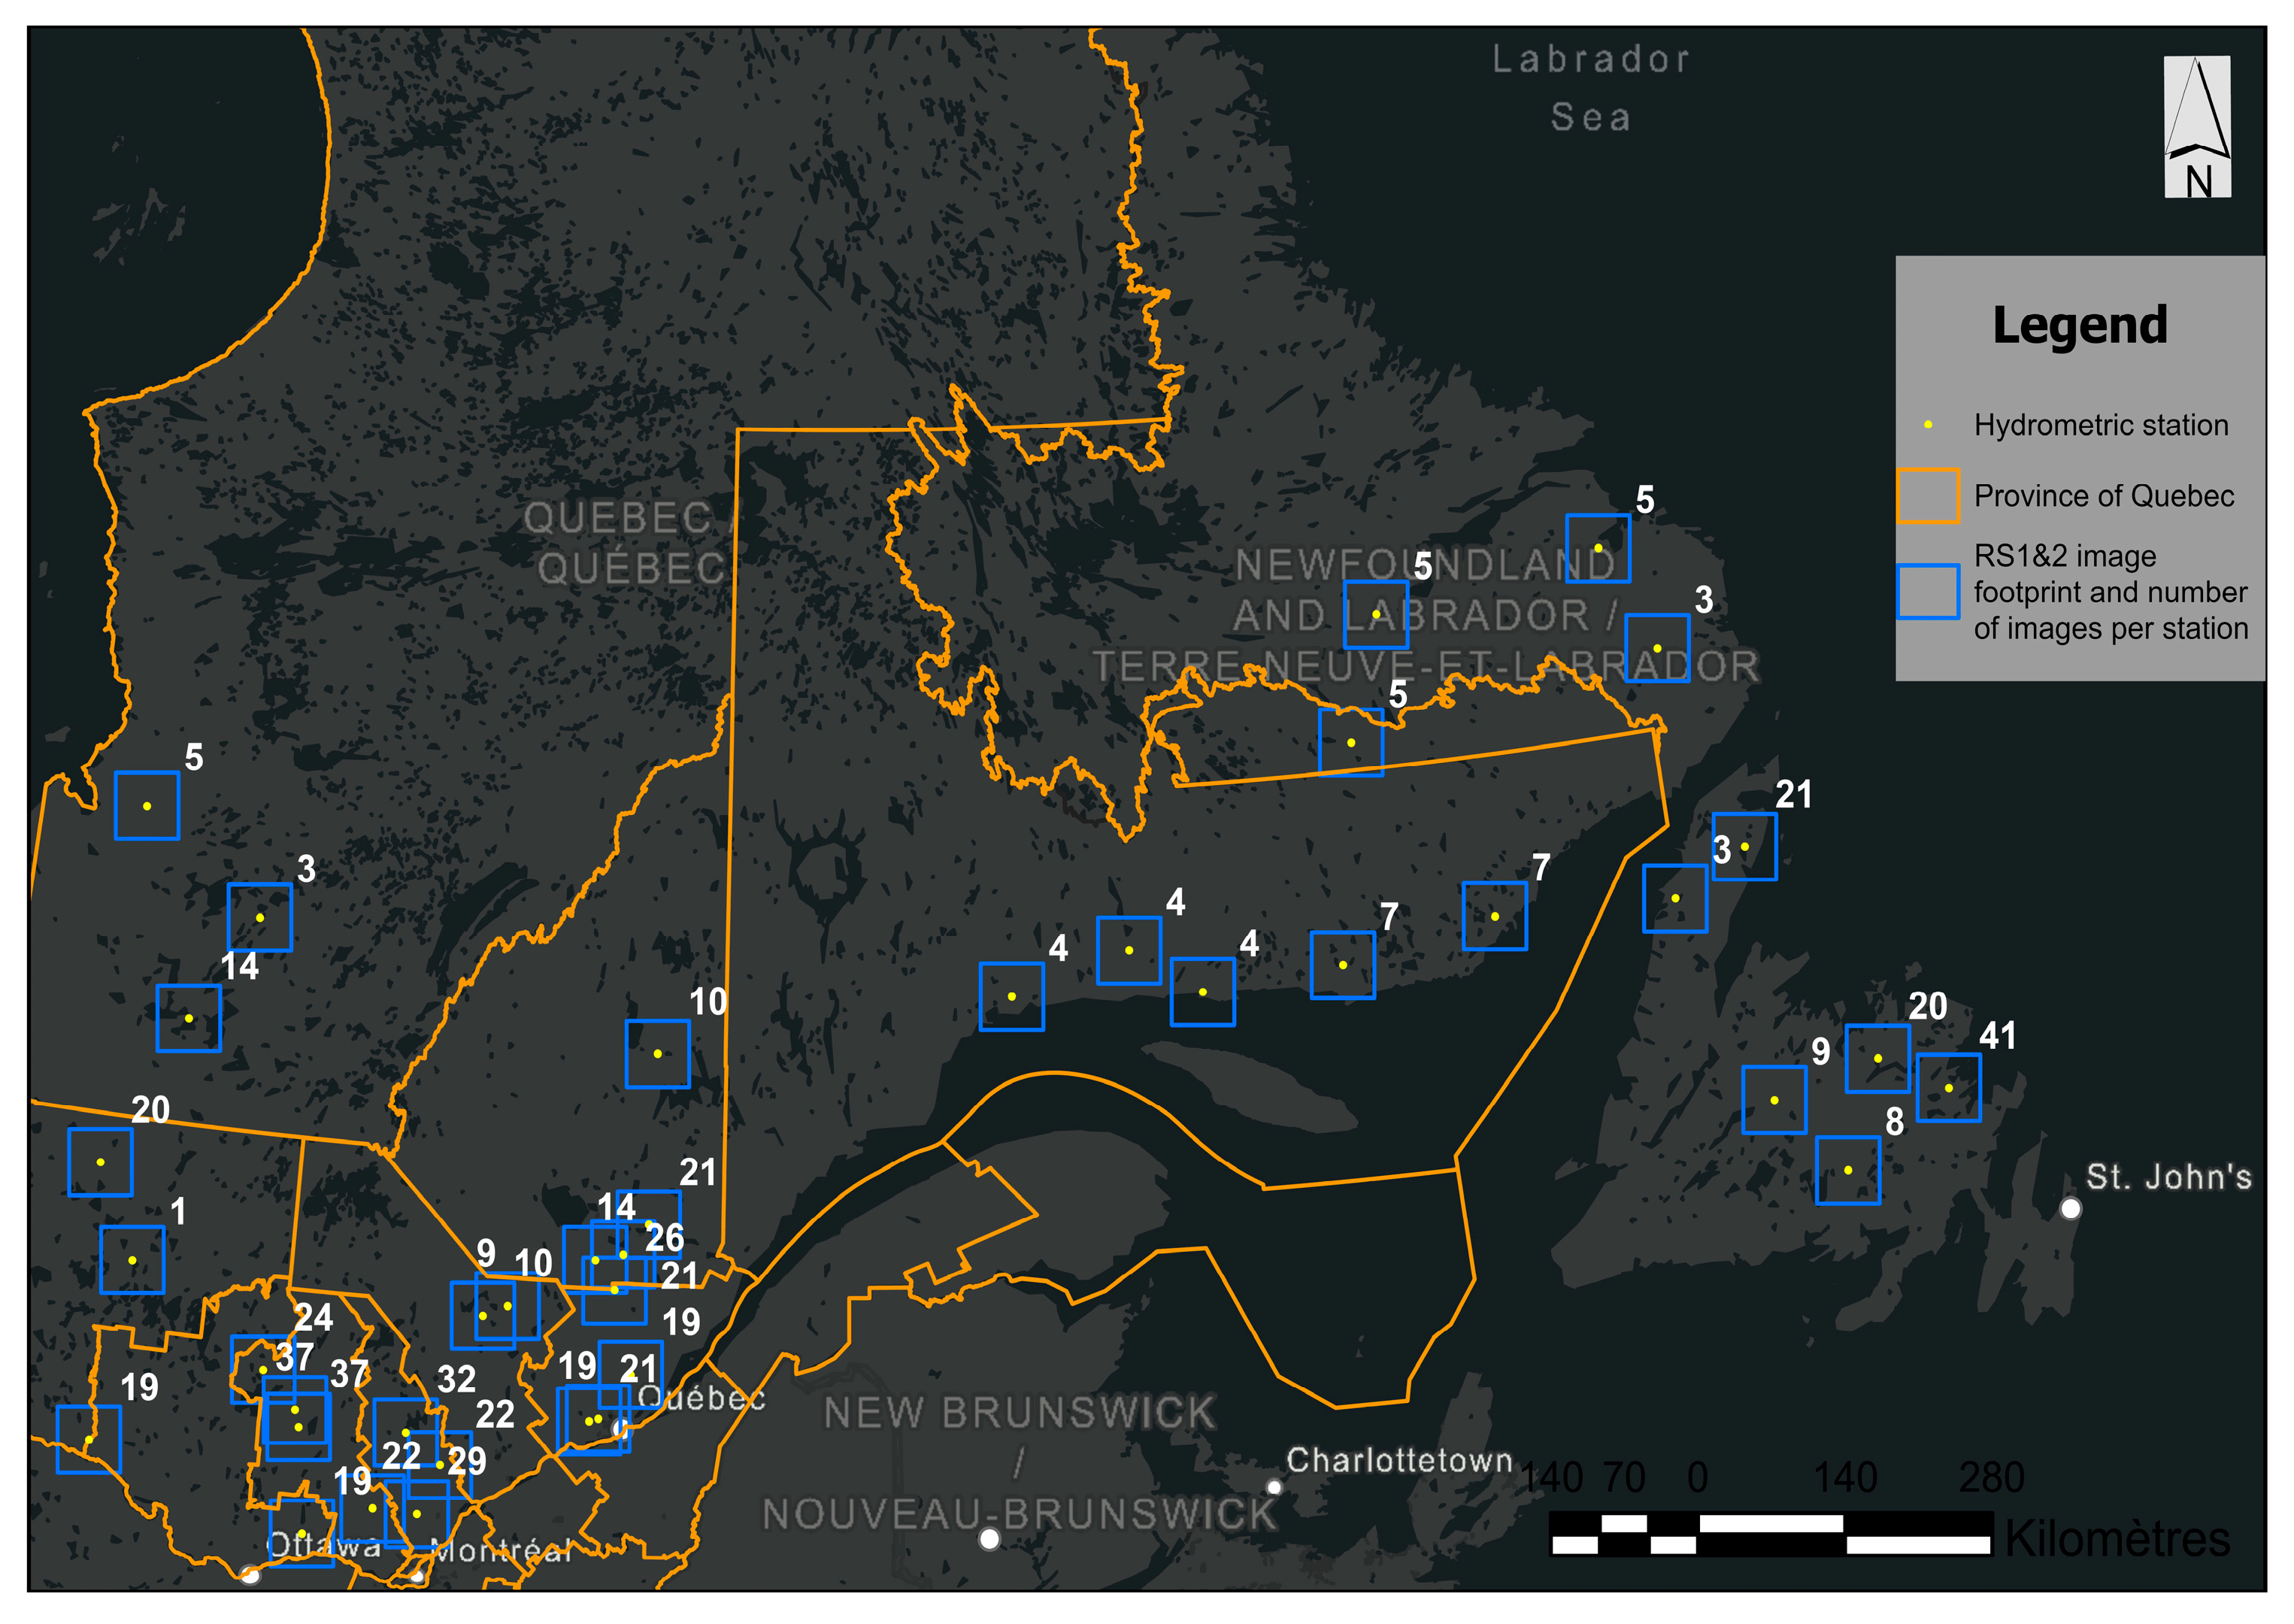Viewport: 2294px width, 1624px height.
Task: Click the footprint square labeled 41
Action: pos(1948,1088)
